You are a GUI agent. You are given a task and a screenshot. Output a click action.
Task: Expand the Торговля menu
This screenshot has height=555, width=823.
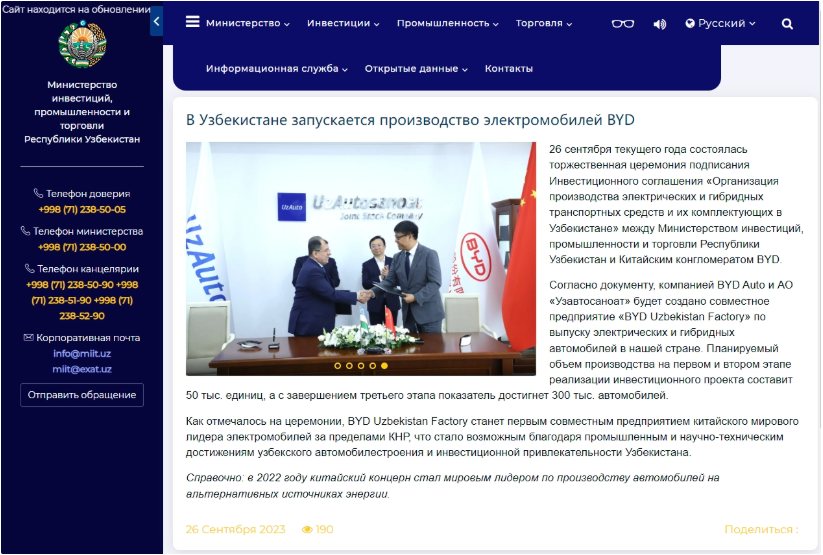pos(543,23)
